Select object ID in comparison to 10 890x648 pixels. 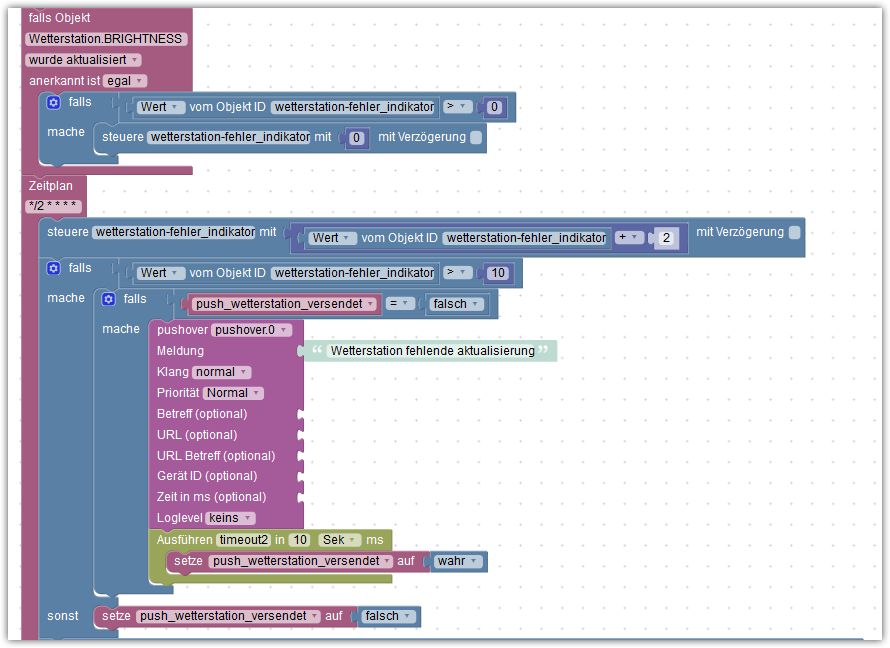tap(354, 273)
